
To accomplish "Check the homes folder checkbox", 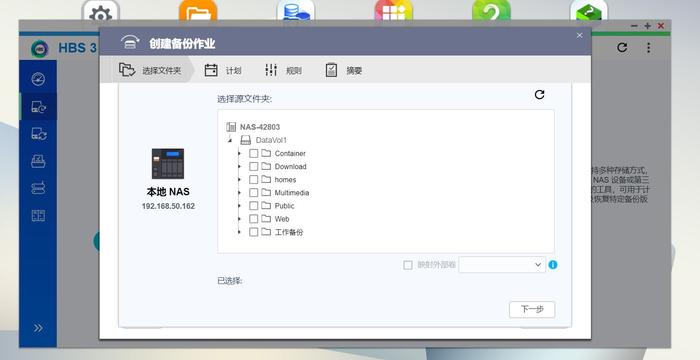I will [254, 180].
